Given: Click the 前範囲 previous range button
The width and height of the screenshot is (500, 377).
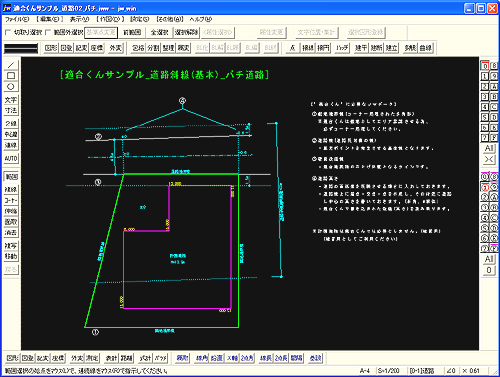Looking at the screenshot, I should (132, 32).
